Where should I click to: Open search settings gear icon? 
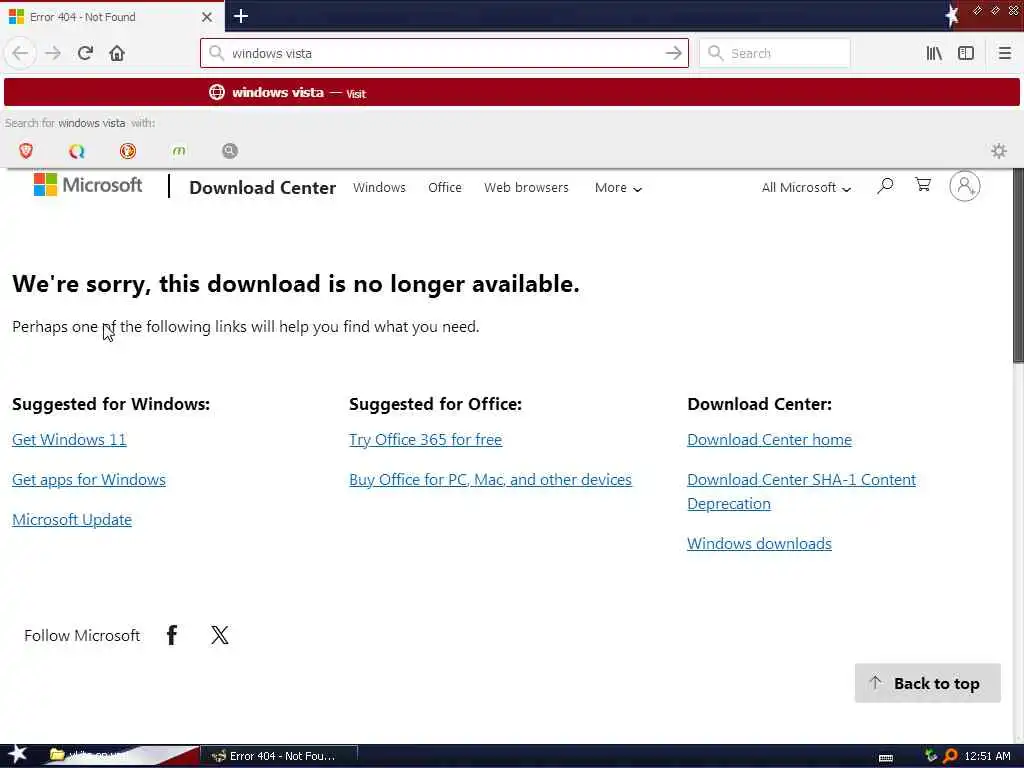(x=999, y=151)
